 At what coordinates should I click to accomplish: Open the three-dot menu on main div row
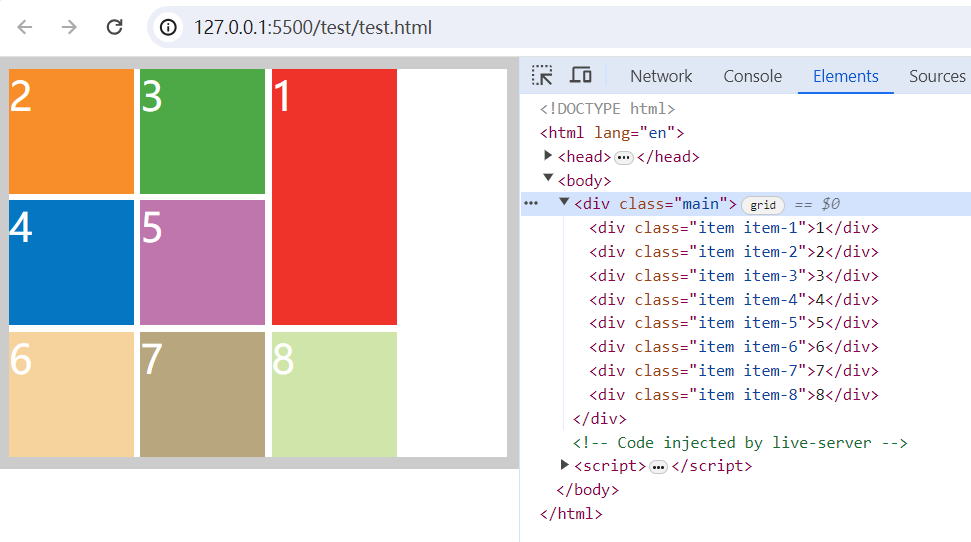[x=531, y=204]
